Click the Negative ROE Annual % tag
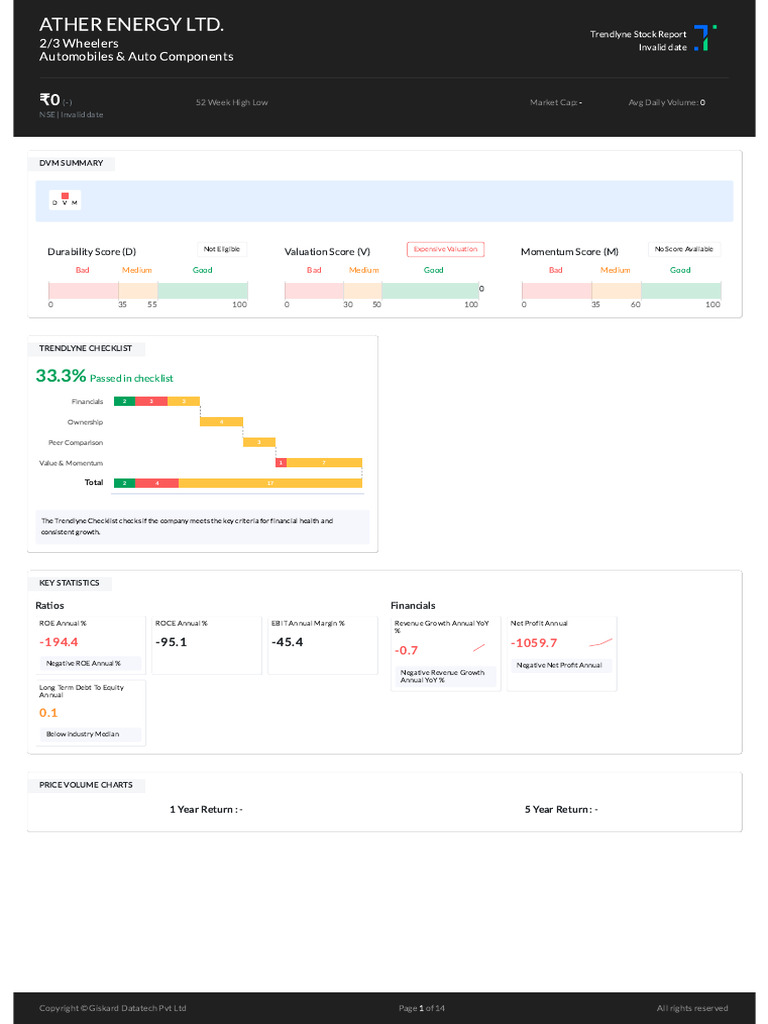The image size is (768, 1024). click(x=83, y=663)
